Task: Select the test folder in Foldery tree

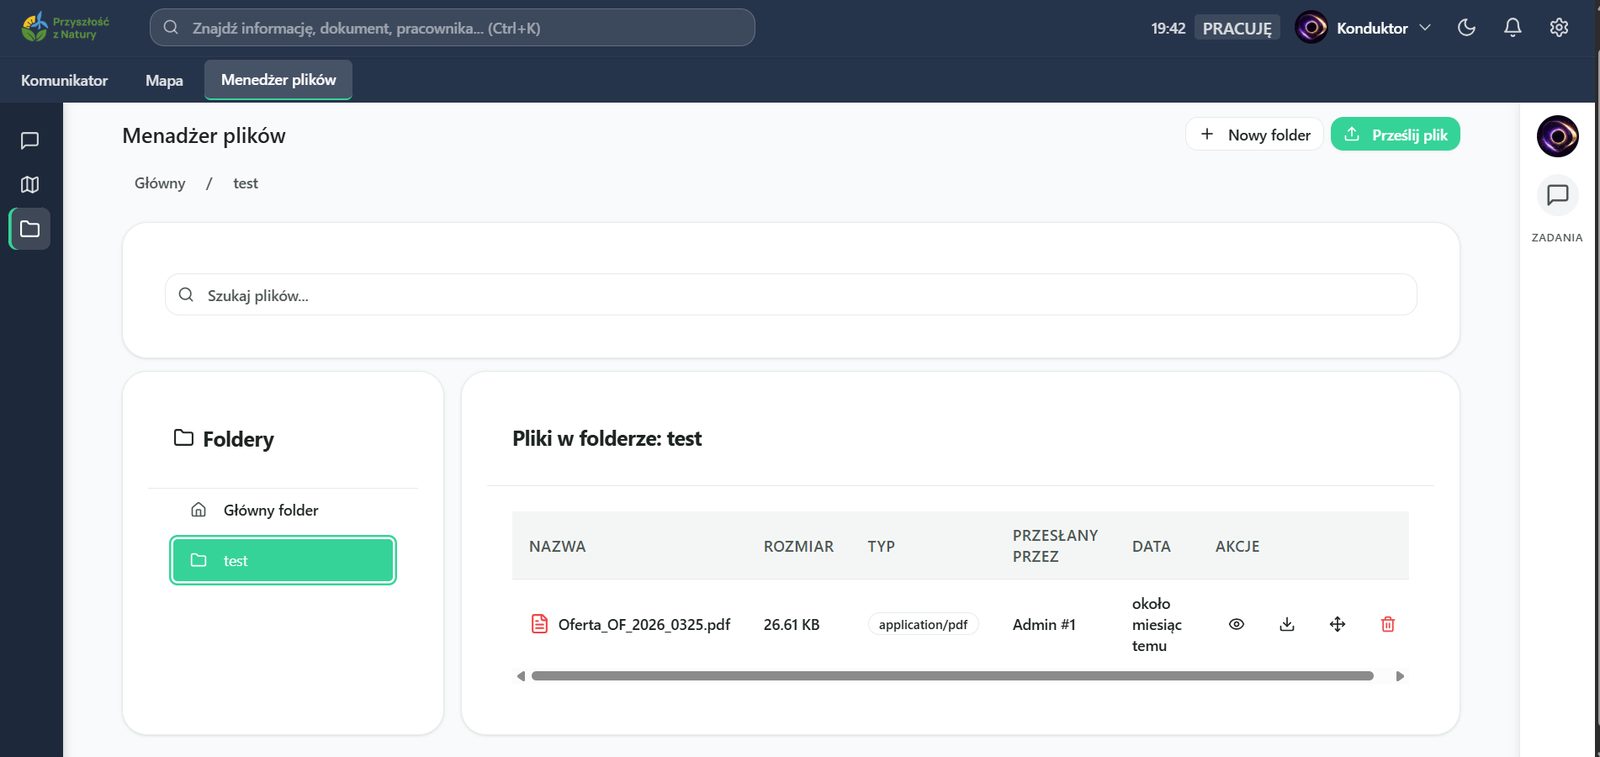Action: pos(283,560)
